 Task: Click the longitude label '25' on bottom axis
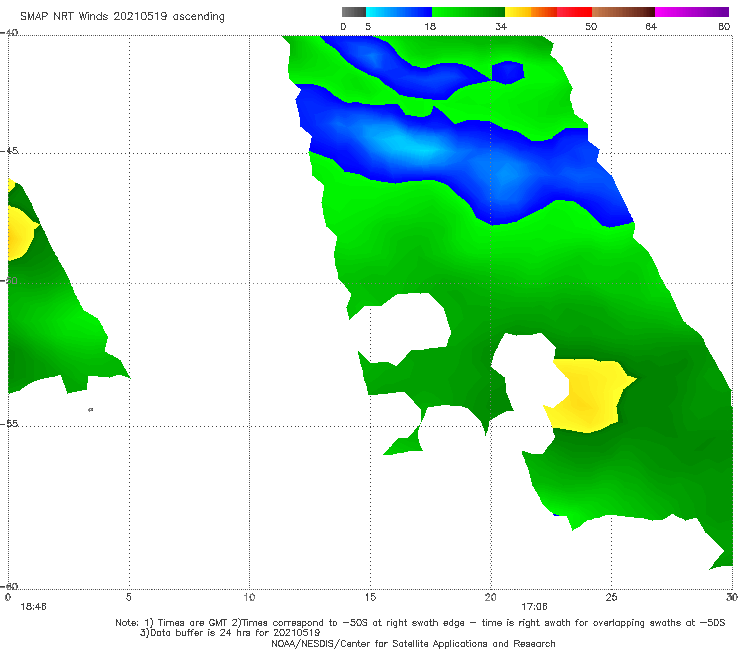point(611,598)
